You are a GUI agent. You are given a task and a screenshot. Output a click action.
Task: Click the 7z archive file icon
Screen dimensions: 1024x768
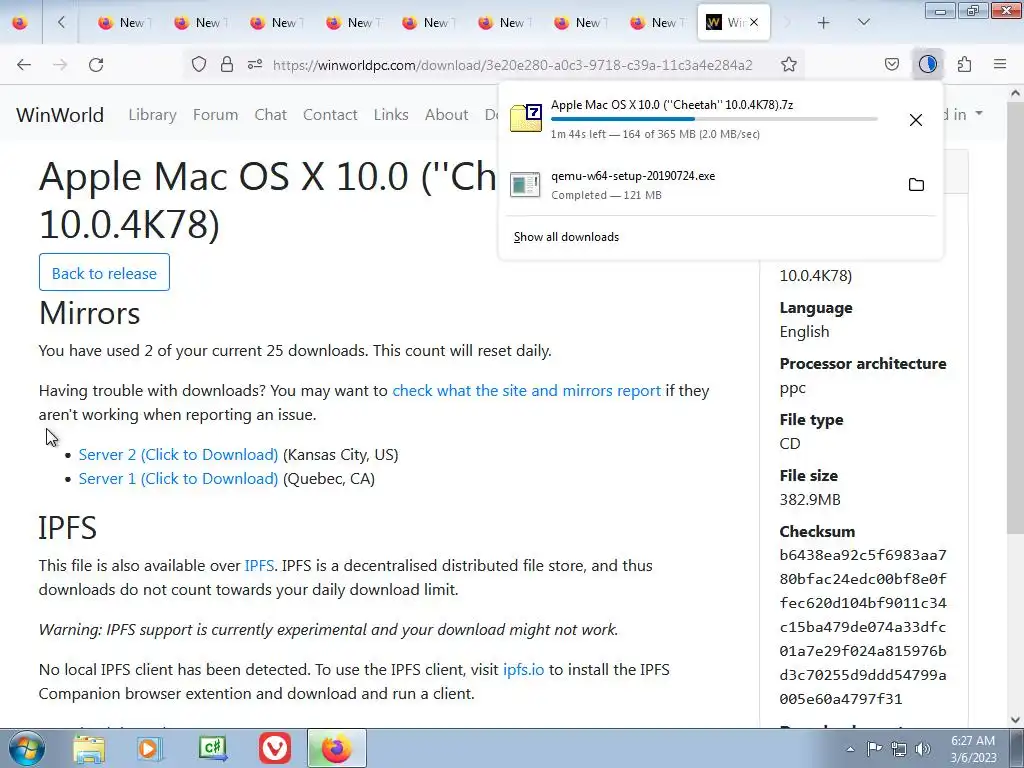click(526, 118)
